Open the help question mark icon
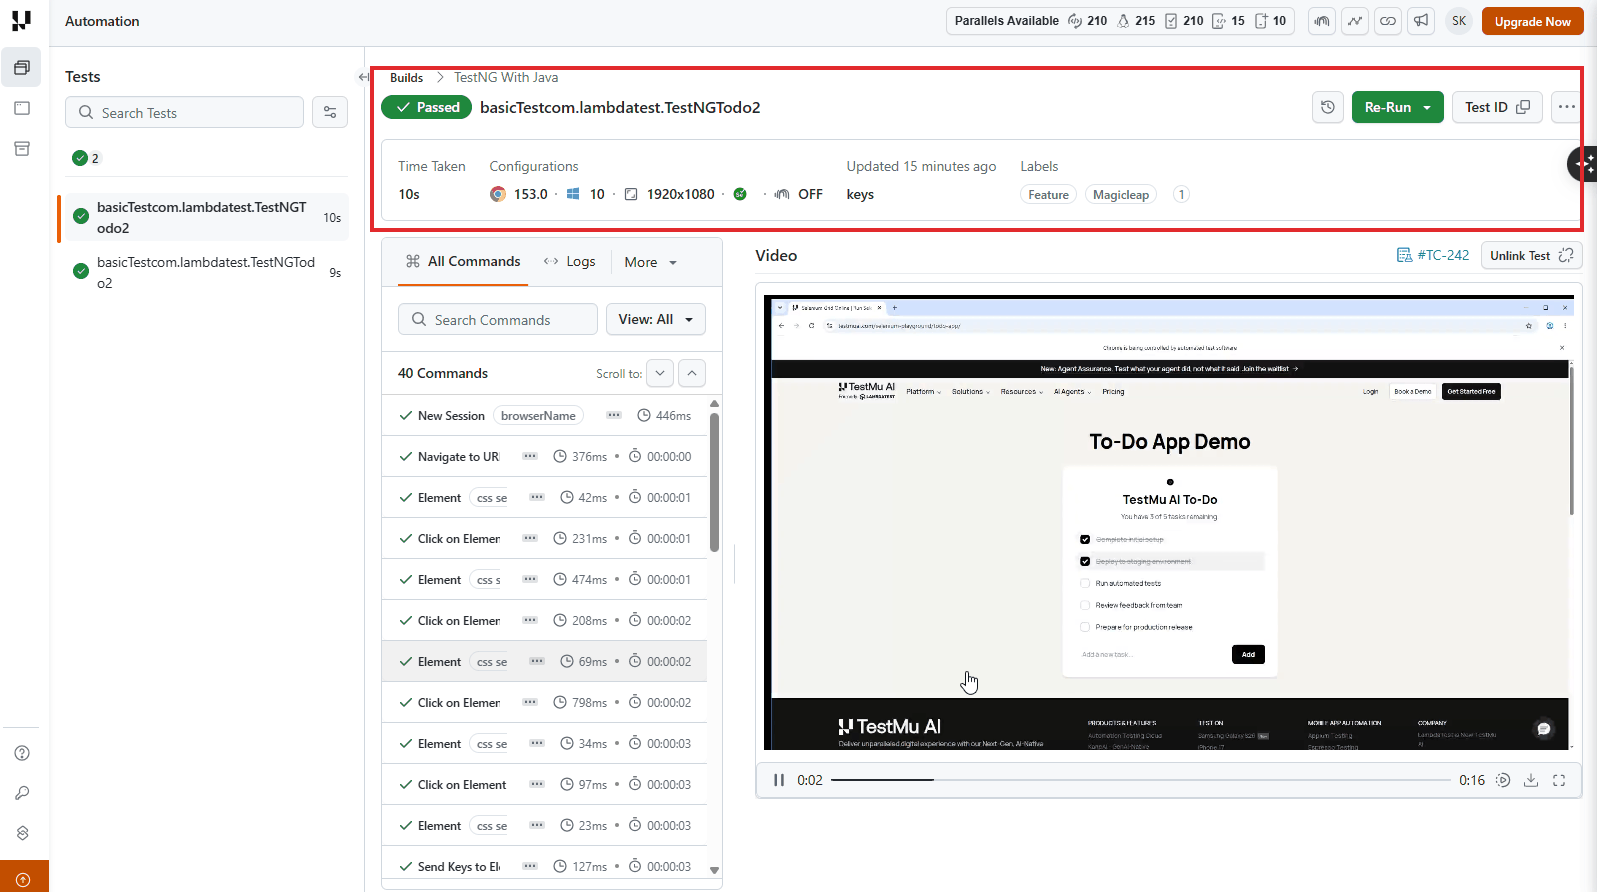Viewport: 1597px width, 892px height. point(22,753)
